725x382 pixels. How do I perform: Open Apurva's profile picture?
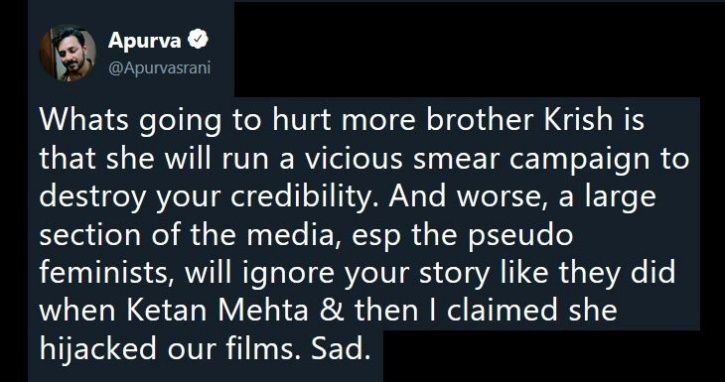pyautogui.click(x=68, y=54)
